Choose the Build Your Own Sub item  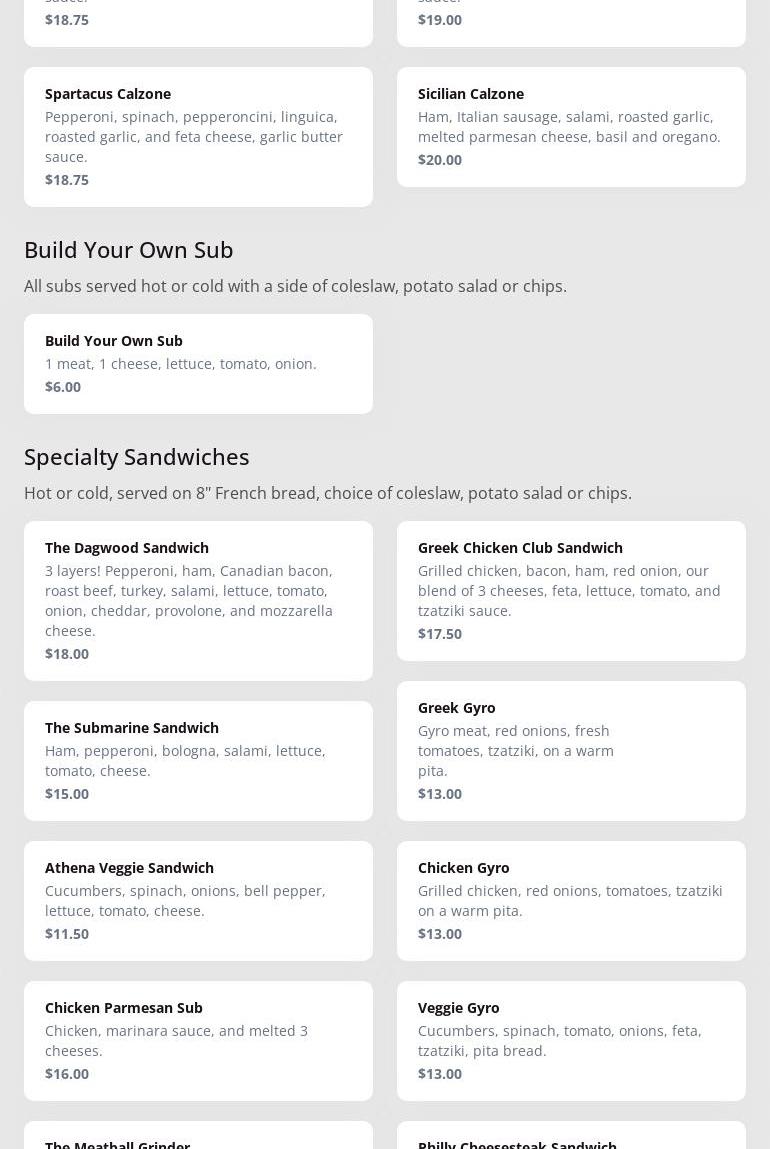[198, 363]
